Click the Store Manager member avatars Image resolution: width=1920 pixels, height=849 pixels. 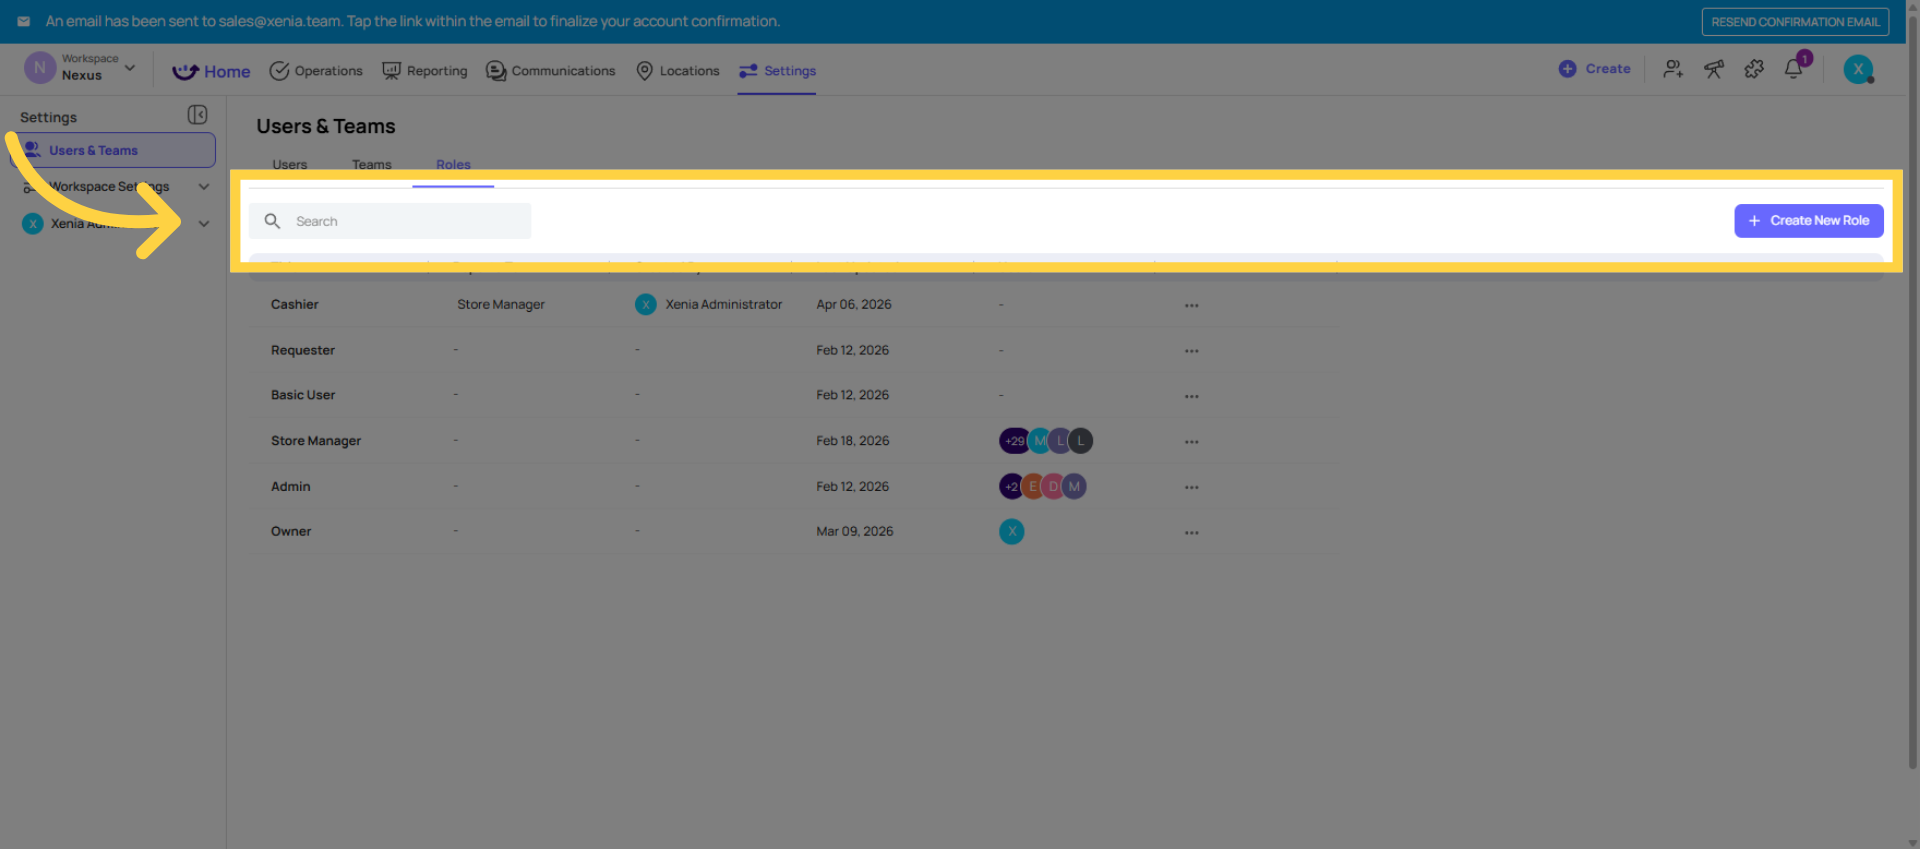coord(1046,441)
